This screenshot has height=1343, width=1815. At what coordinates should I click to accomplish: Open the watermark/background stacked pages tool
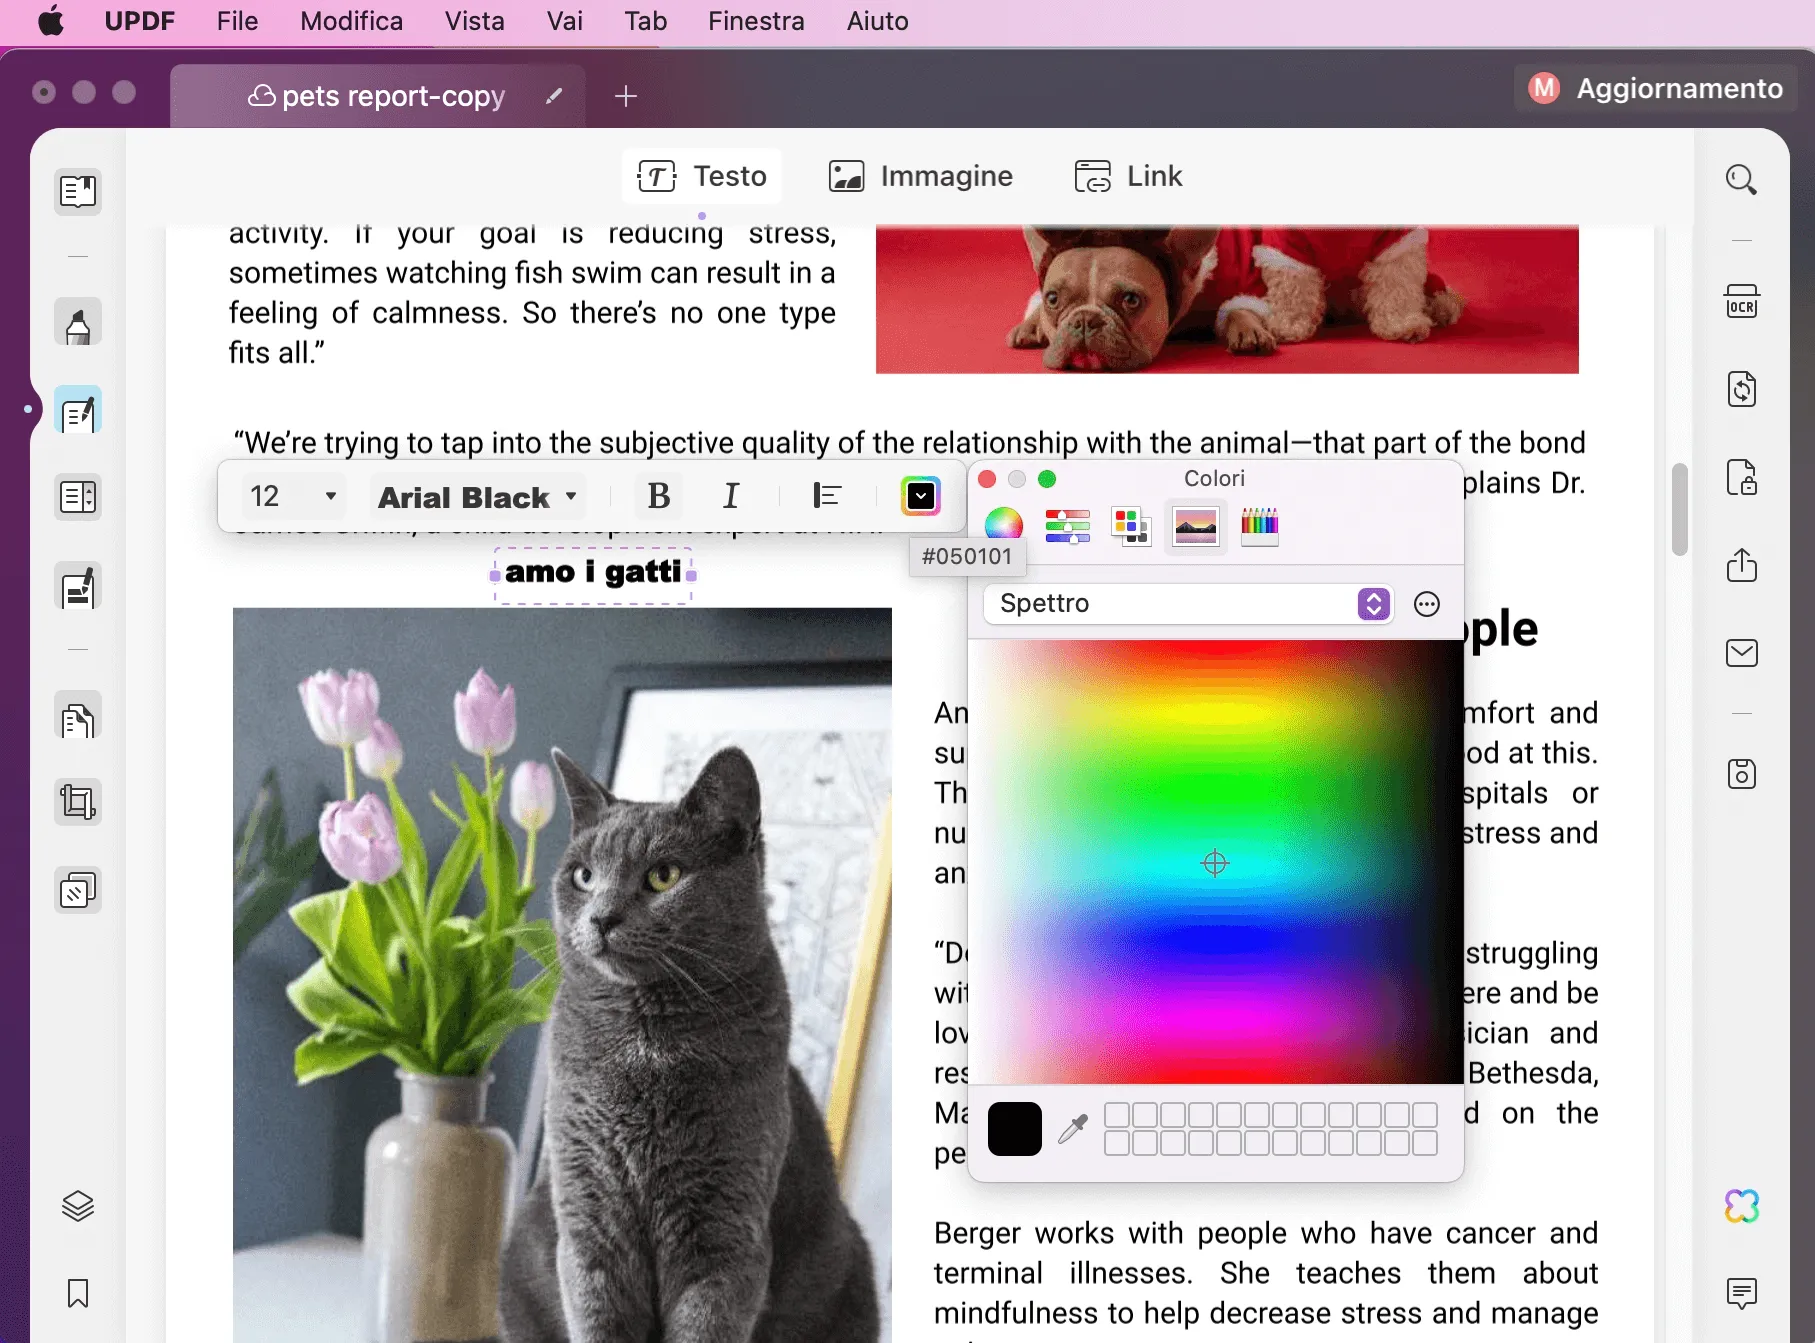point(78,890)
